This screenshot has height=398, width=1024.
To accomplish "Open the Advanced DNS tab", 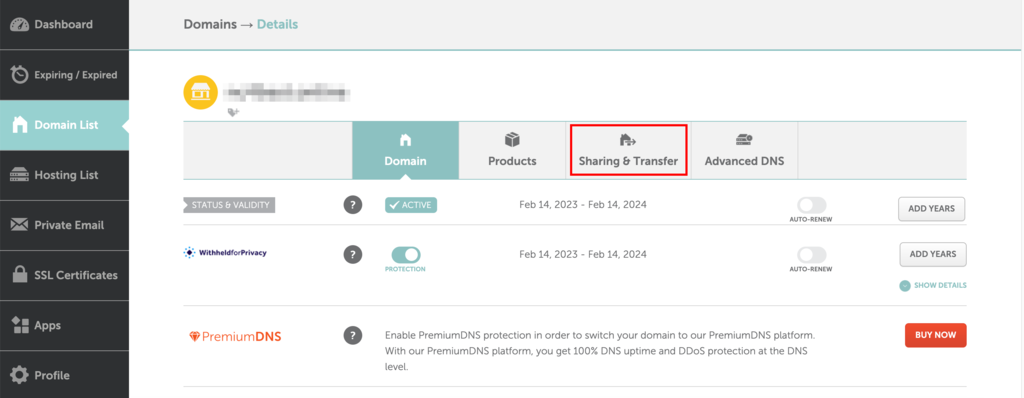I will (744, 150).
